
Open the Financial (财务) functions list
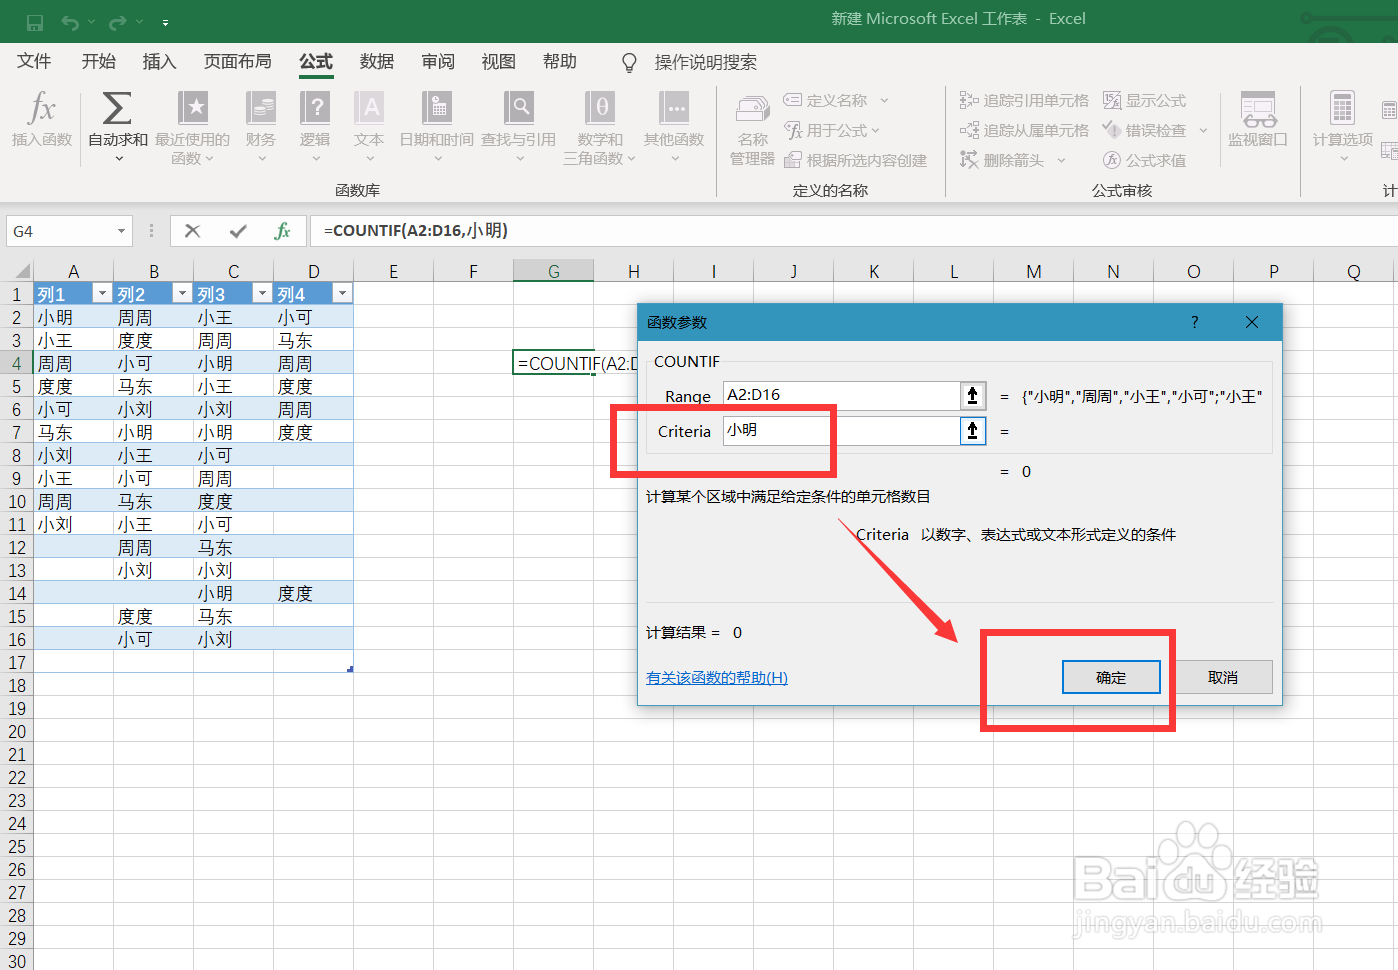(x=261, y=126)
